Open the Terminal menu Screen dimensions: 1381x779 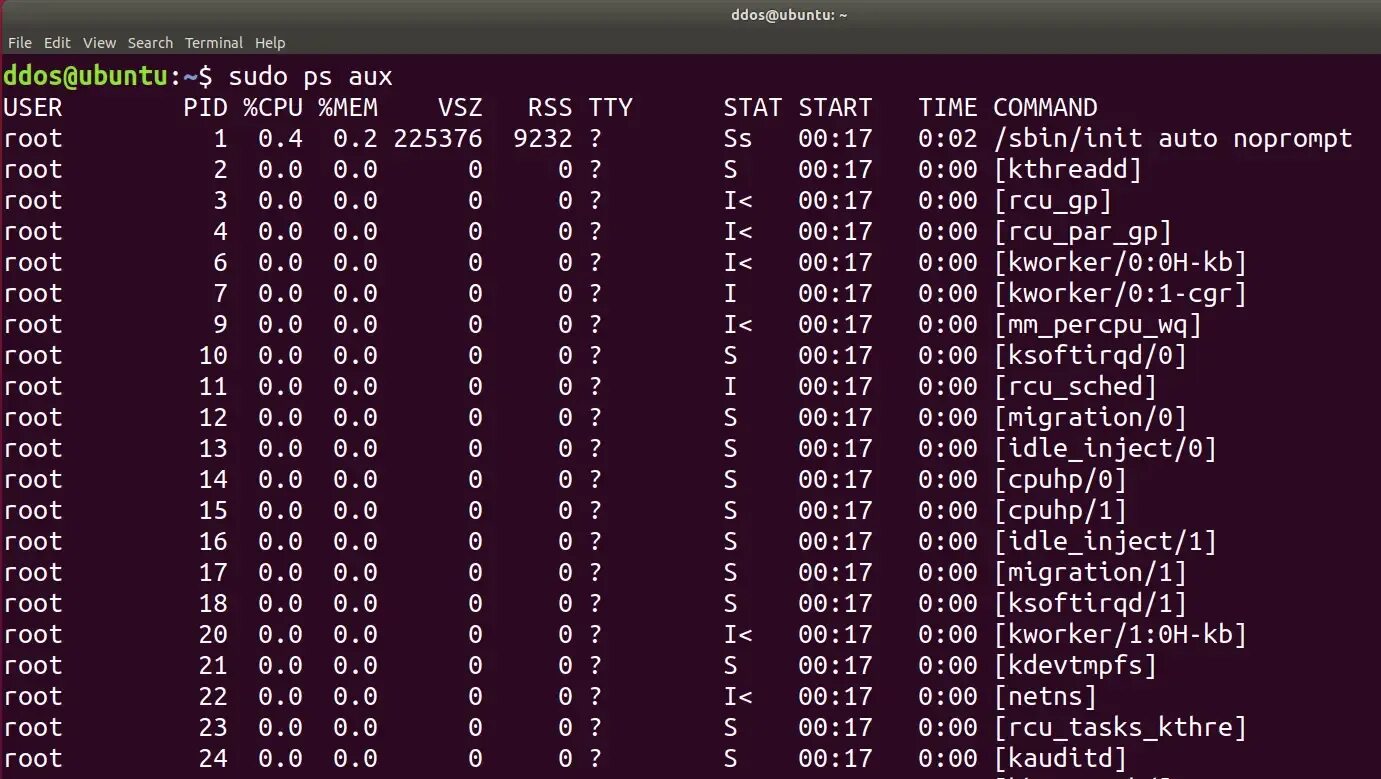click(x=214, y=43)
